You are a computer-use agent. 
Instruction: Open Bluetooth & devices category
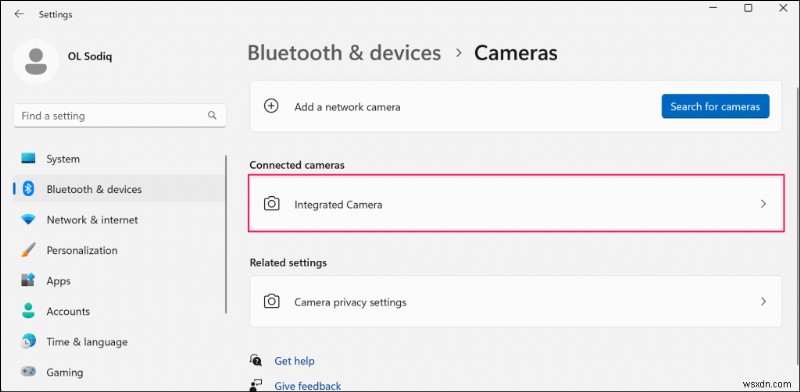coord(119,189)
